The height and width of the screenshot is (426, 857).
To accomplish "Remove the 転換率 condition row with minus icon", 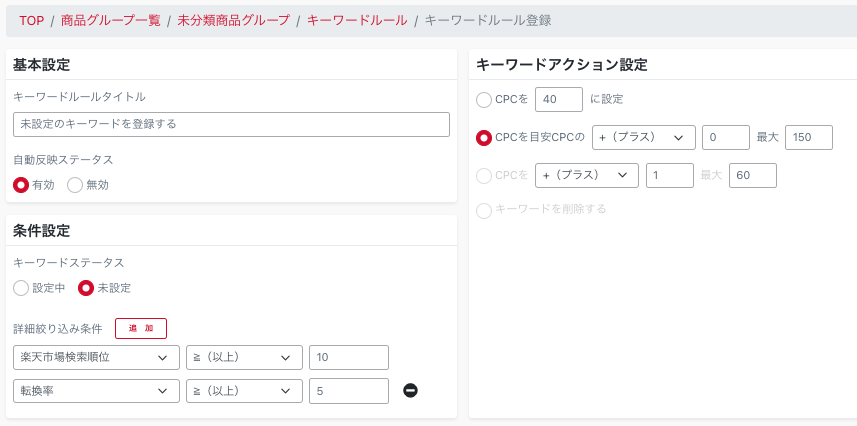I will click(410, 390).
